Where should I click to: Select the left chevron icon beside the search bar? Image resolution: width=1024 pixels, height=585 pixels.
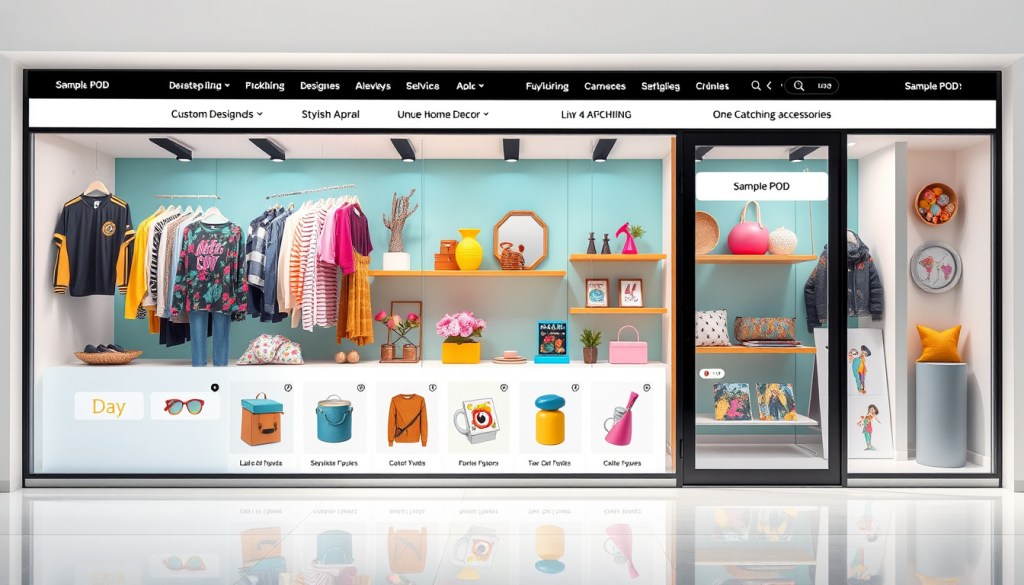768,85
